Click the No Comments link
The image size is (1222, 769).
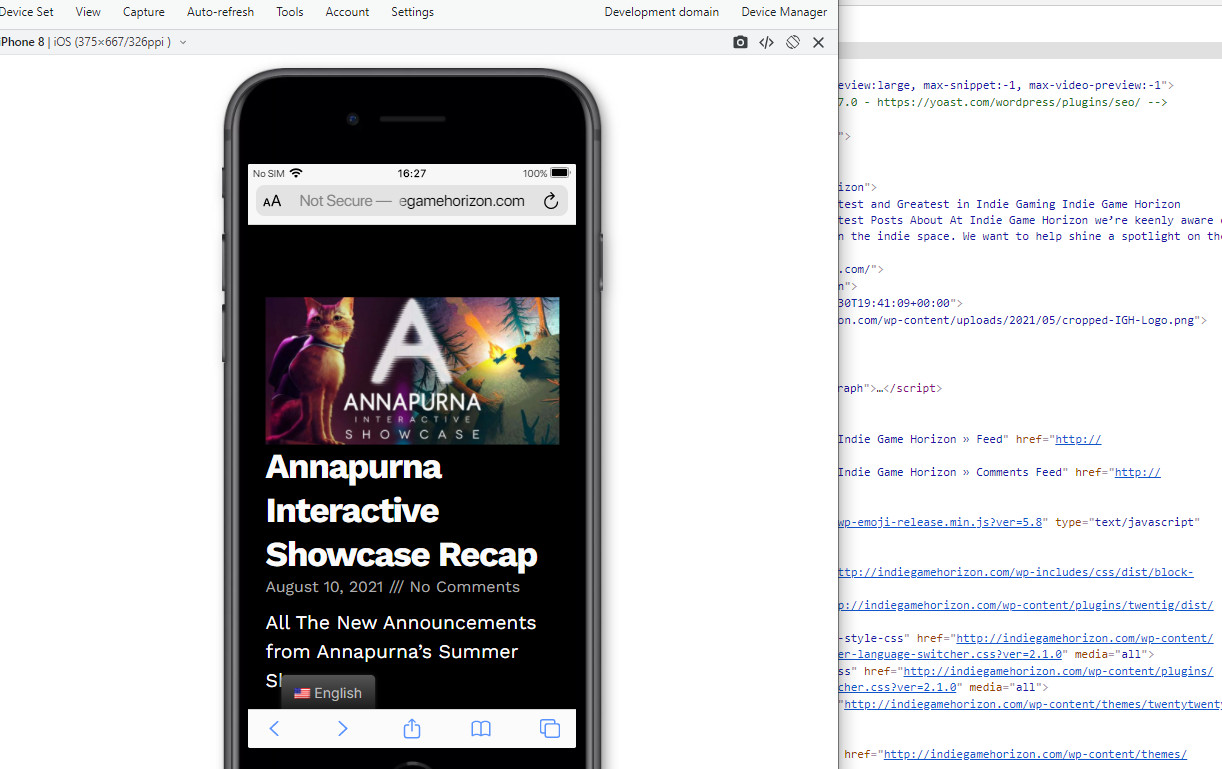pyautogui.click(x=464, y=587)
